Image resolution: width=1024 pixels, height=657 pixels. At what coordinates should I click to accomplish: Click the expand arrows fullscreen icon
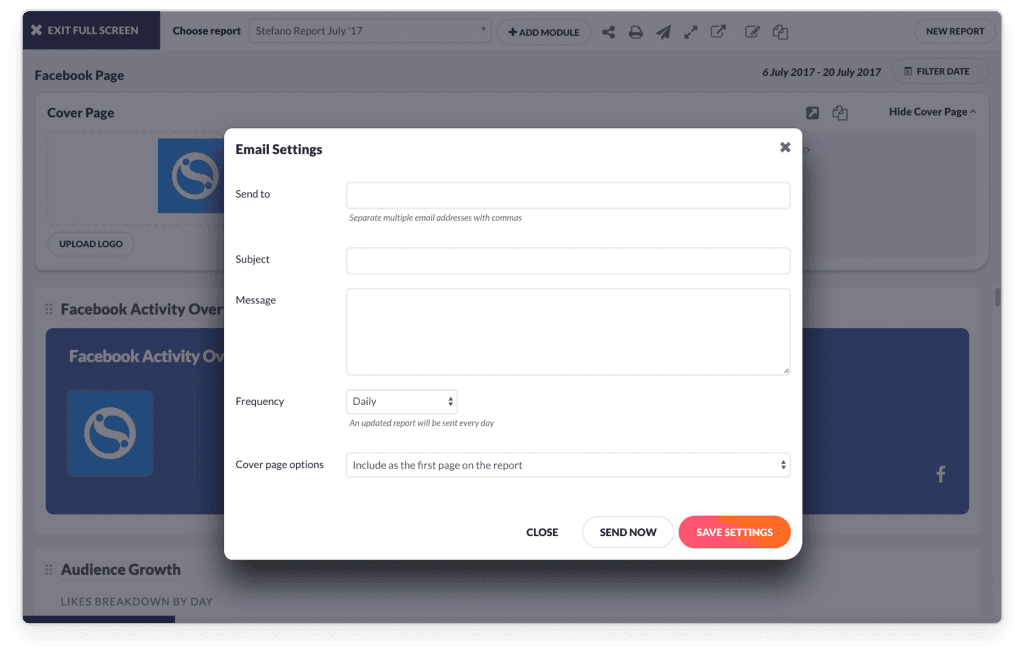pos(690,32)
